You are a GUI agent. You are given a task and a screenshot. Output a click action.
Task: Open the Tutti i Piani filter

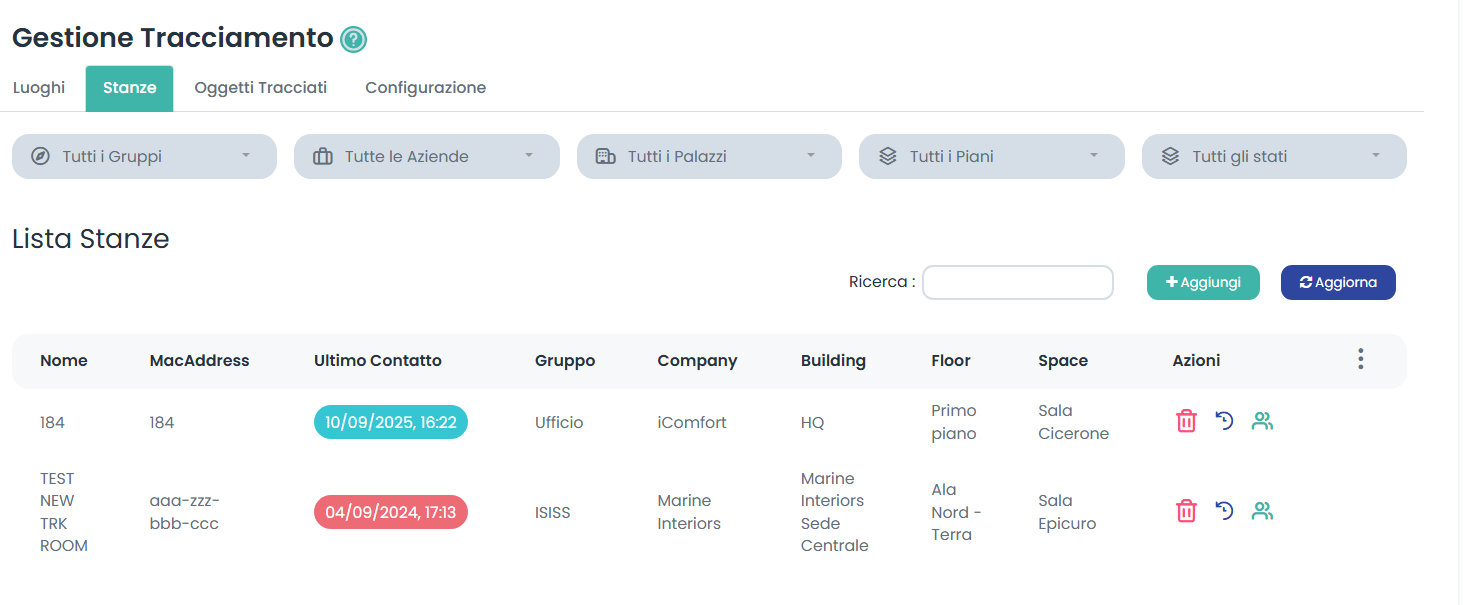pos(991,157)
